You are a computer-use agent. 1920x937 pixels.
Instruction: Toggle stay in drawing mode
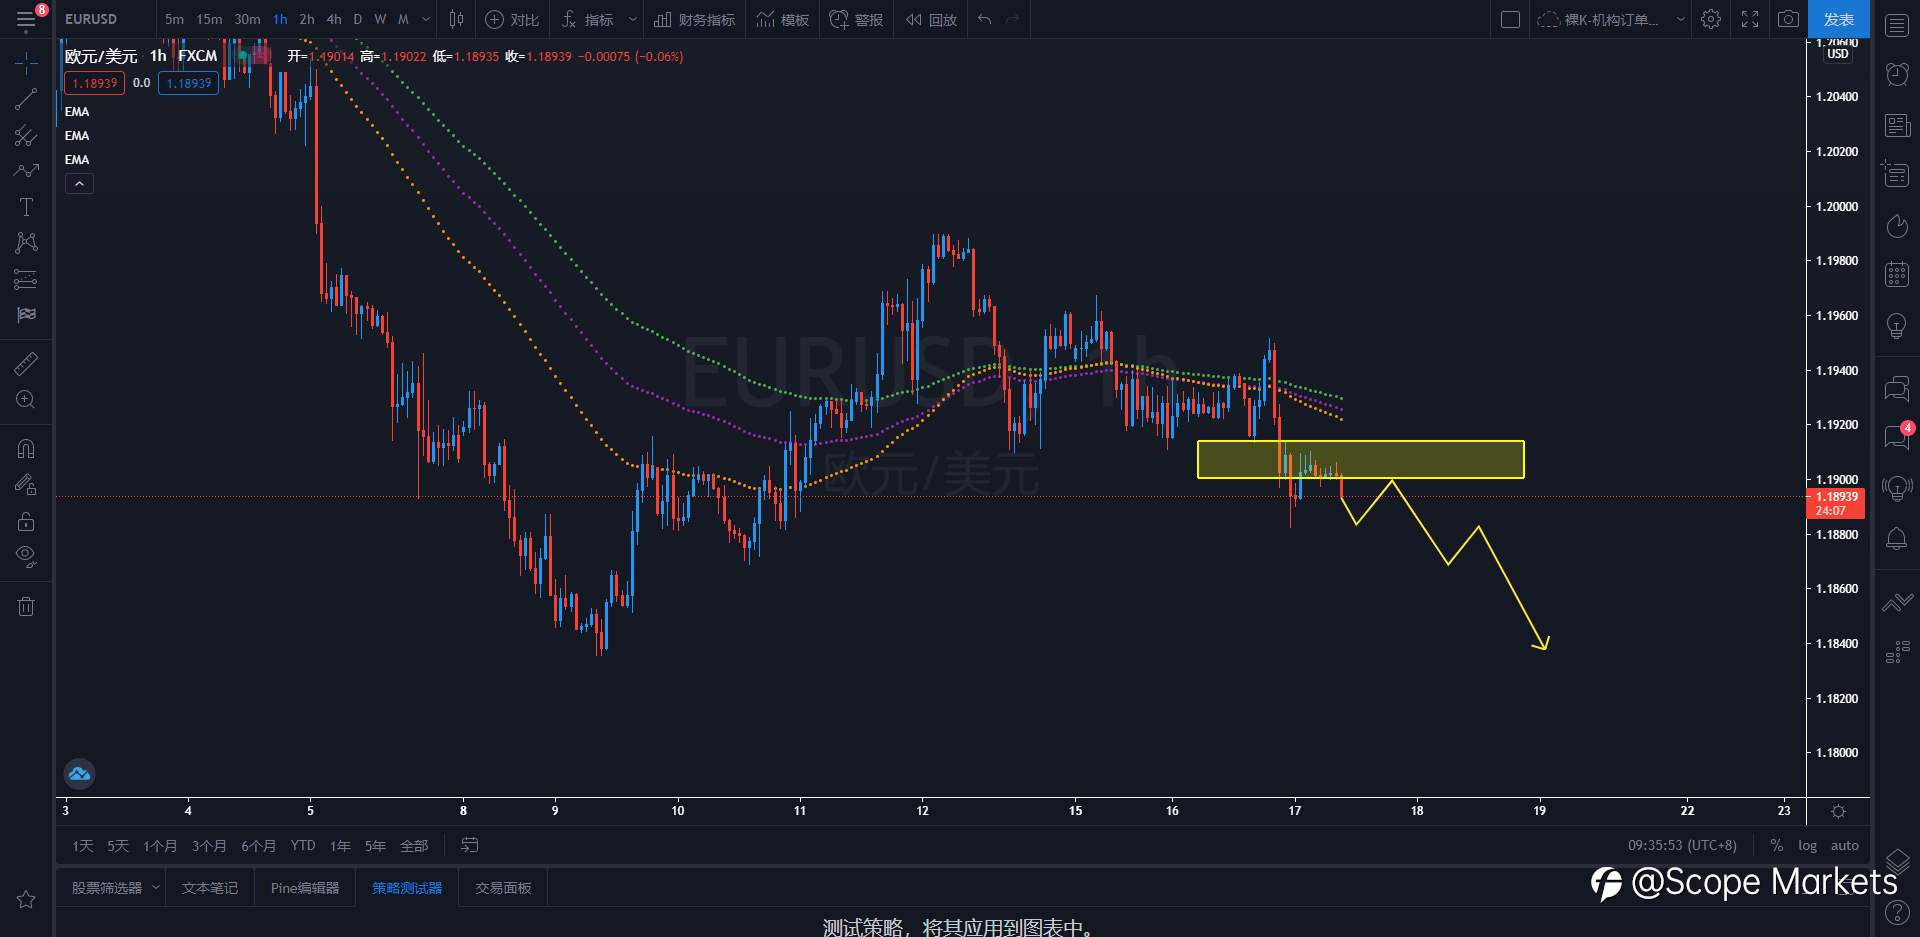point(26,485)
